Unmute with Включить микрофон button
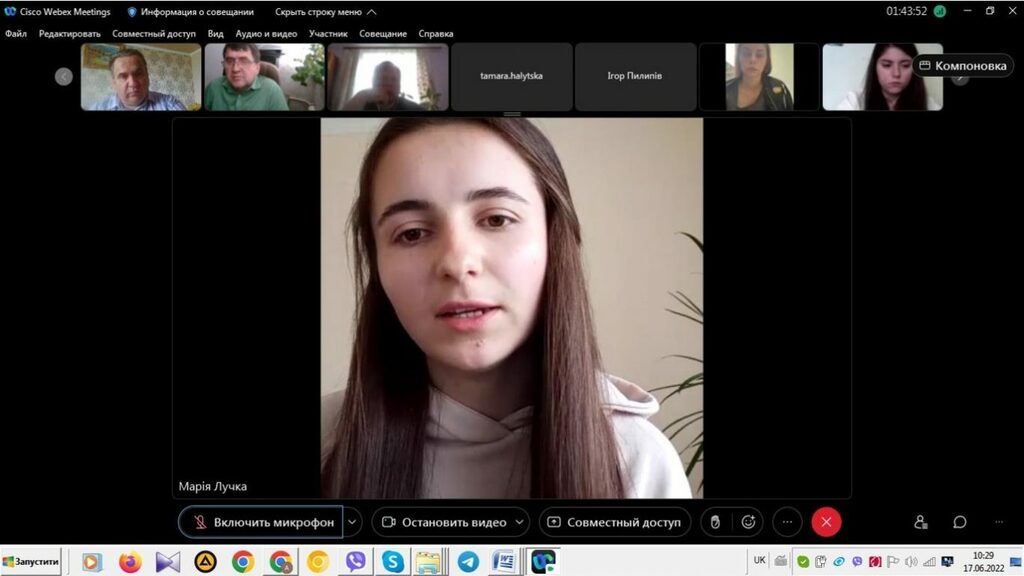Viewport: 1024px width, 576px height. tap(262, 522)
